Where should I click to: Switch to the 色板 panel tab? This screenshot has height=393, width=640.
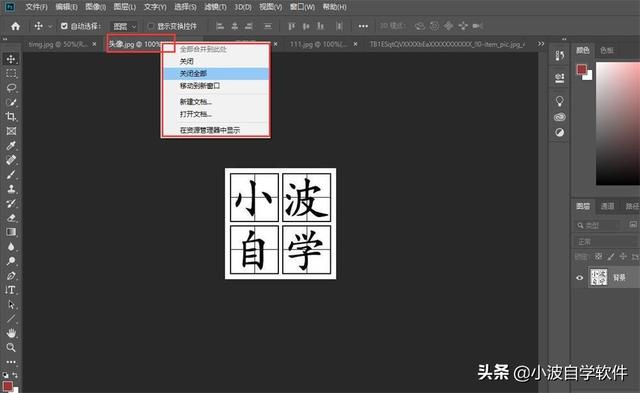(x=607, y=51)
